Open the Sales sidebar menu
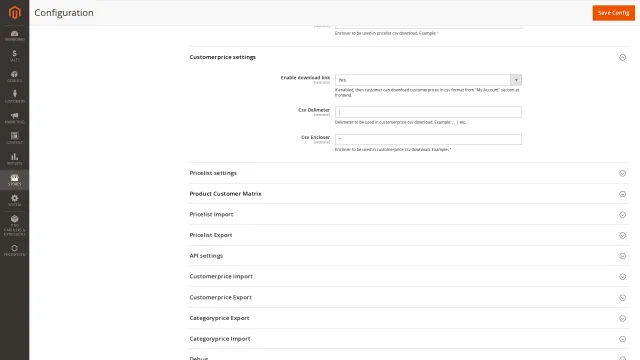 coord(15,56)
